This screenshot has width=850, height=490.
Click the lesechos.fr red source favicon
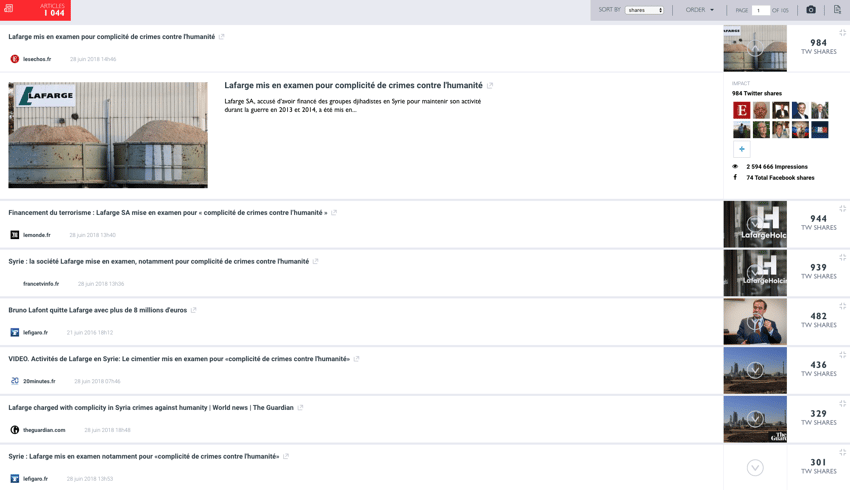[x=15, y=59]
